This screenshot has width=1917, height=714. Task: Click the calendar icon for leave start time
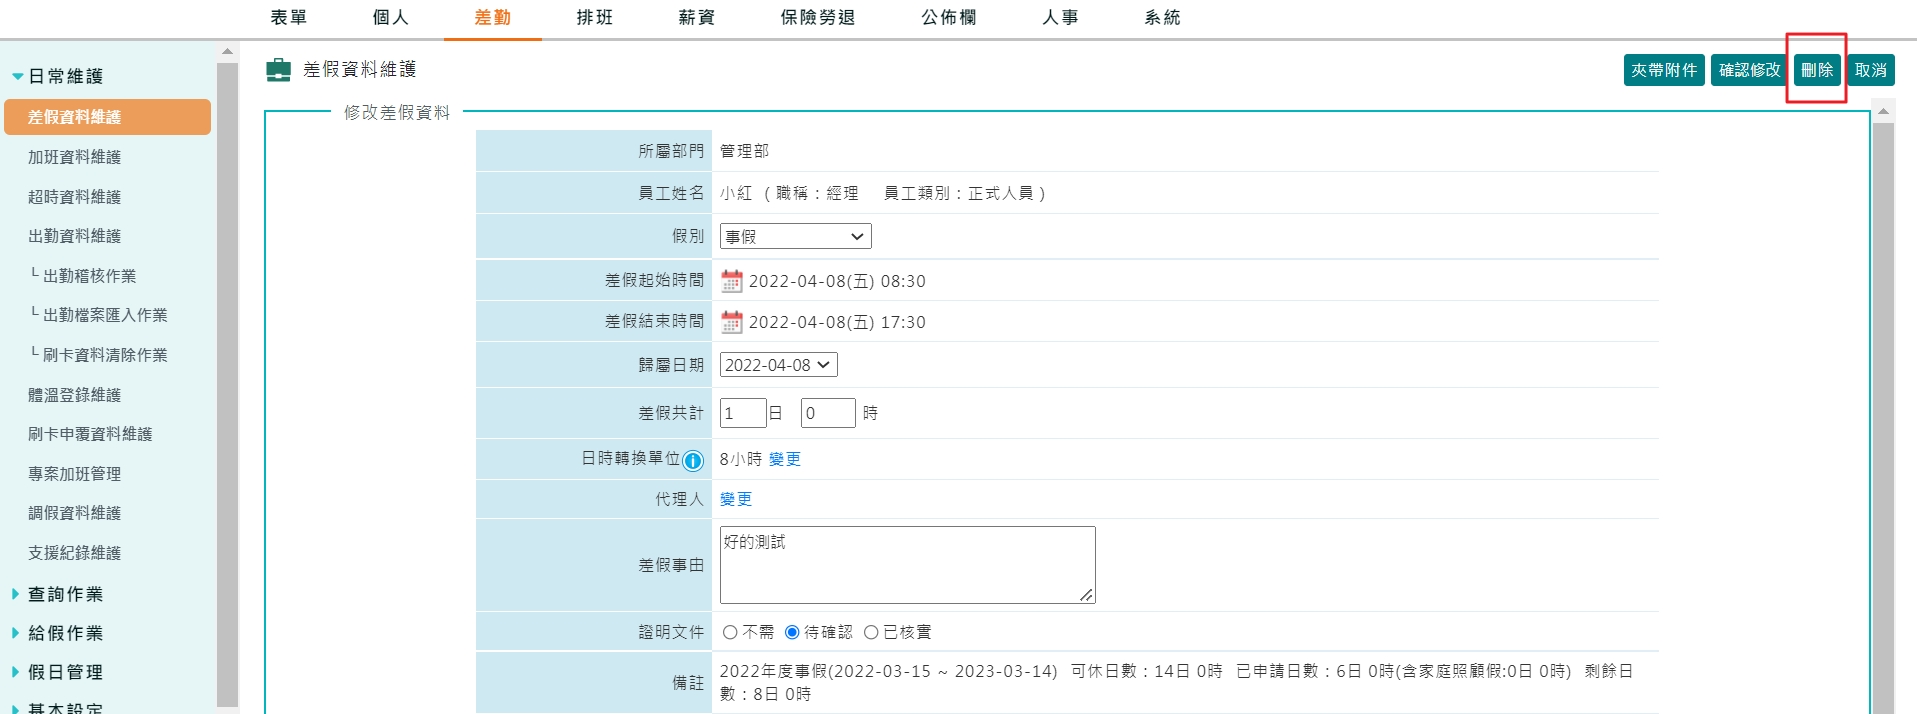click(731, 281)
